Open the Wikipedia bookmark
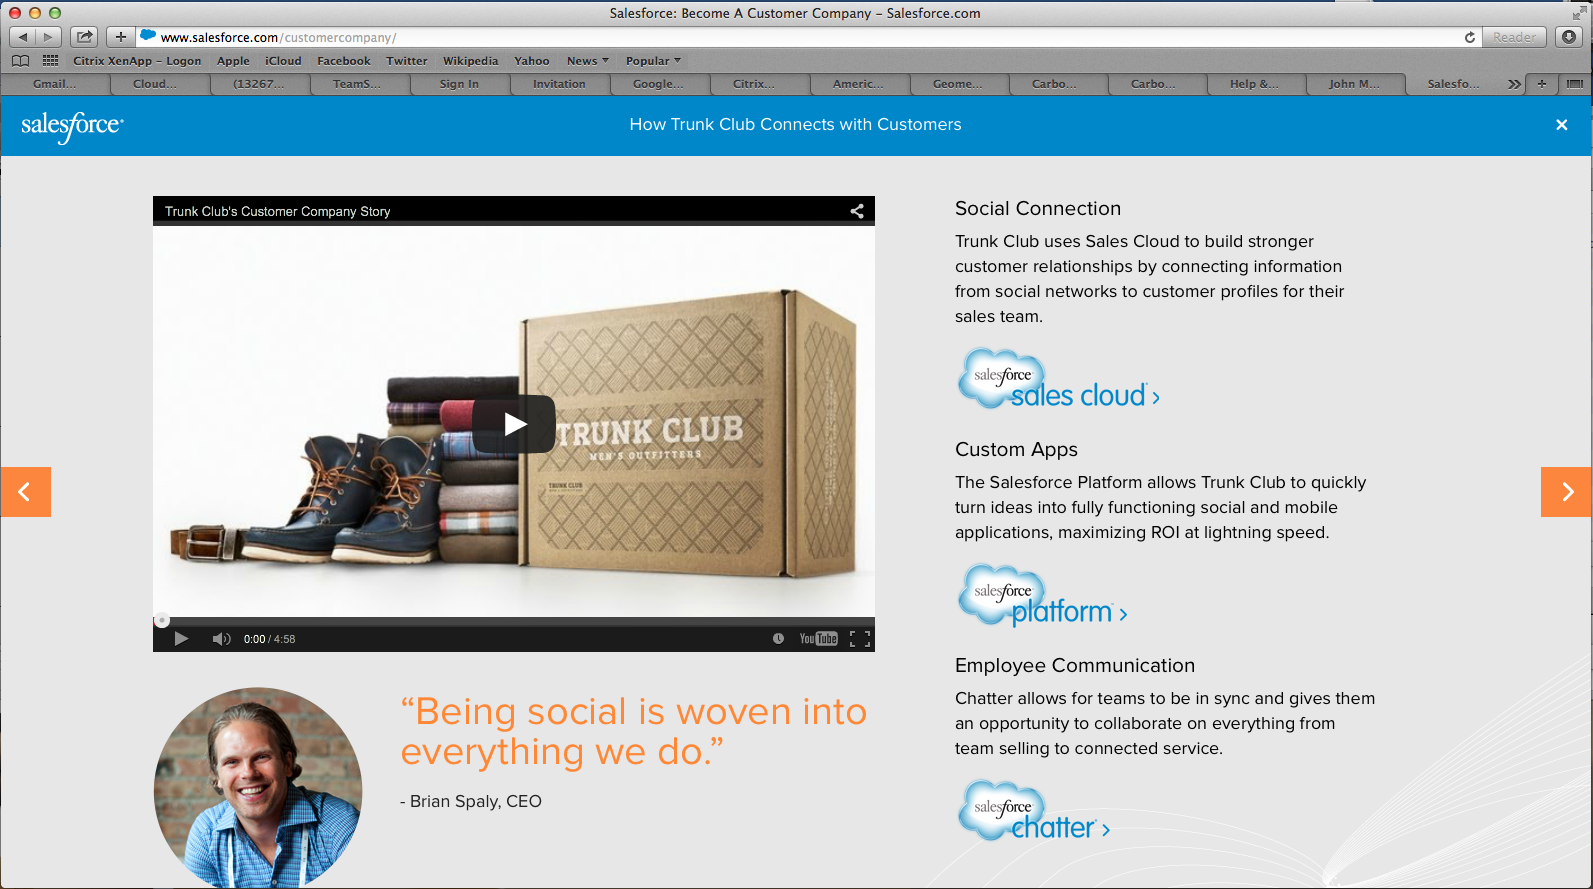Viewport: 1593px width, 889px height. (471, 61)
